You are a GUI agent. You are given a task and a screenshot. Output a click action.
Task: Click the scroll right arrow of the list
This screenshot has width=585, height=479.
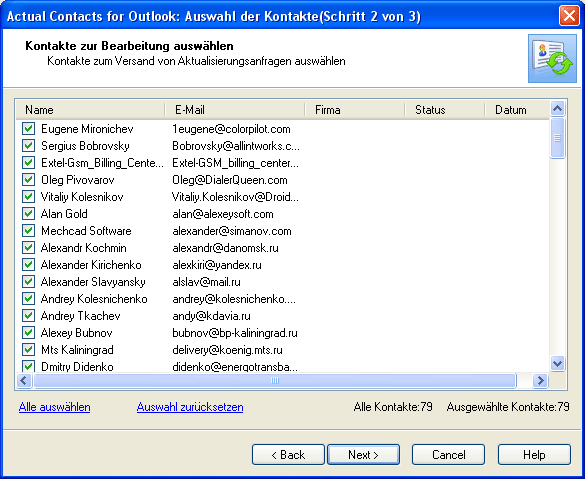point(540,381)
